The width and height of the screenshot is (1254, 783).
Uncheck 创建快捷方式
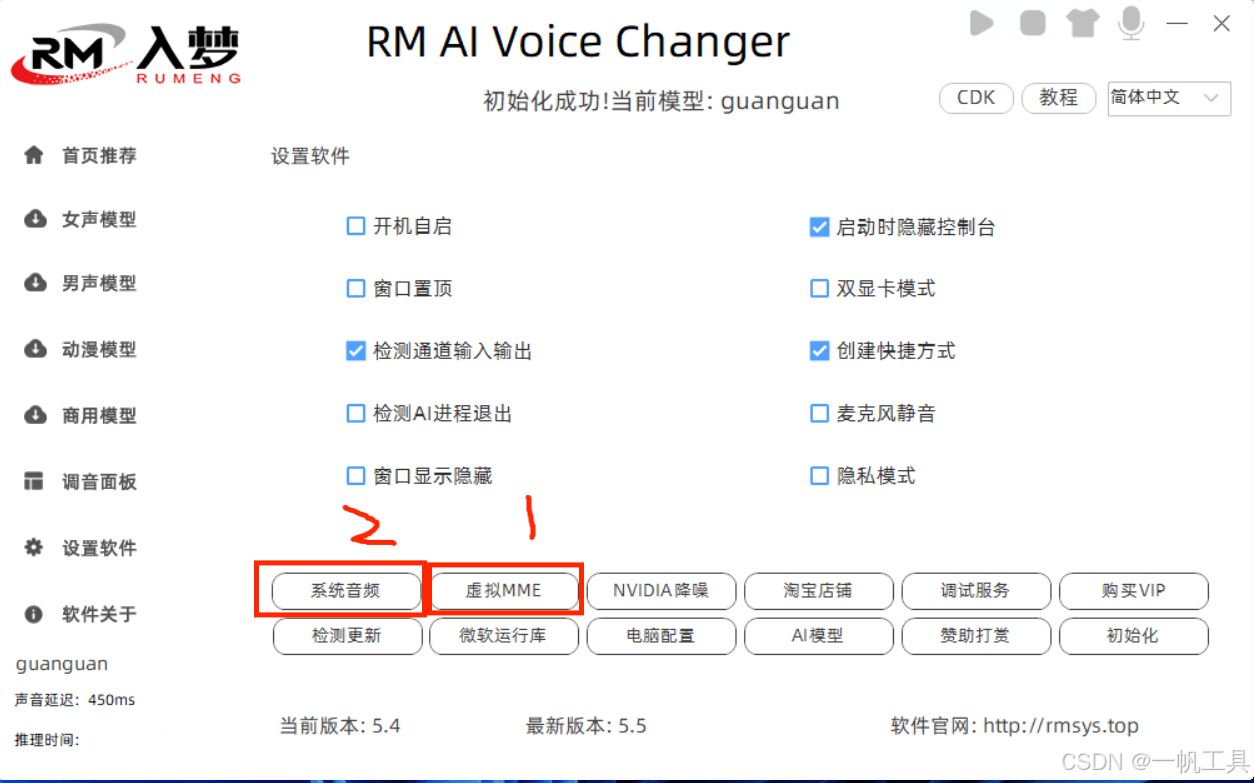[819, 351]
